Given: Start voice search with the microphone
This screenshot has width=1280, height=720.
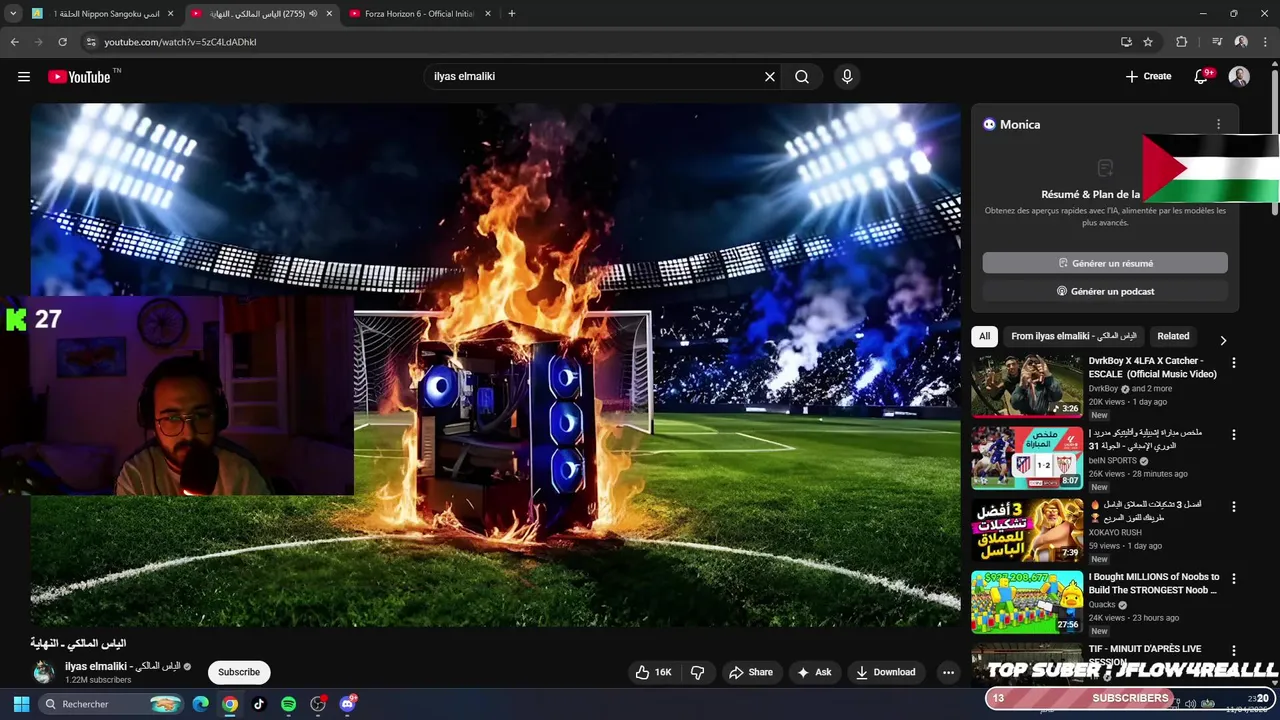Looking at the screenshot, I should point(847,76).
